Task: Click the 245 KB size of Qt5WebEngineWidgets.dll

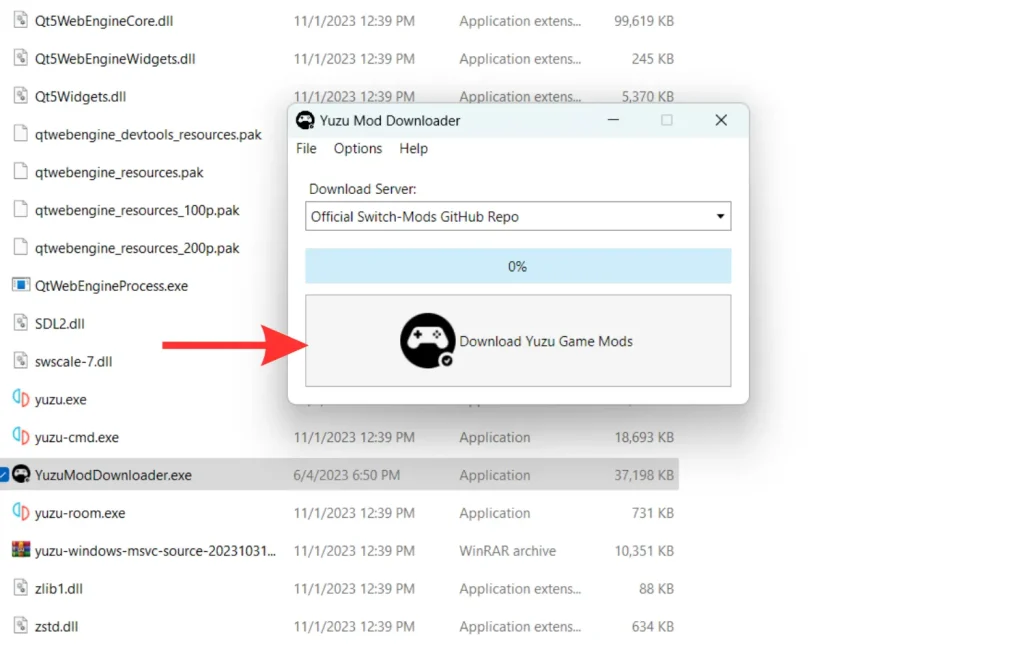Action: (x=652, y=59)
